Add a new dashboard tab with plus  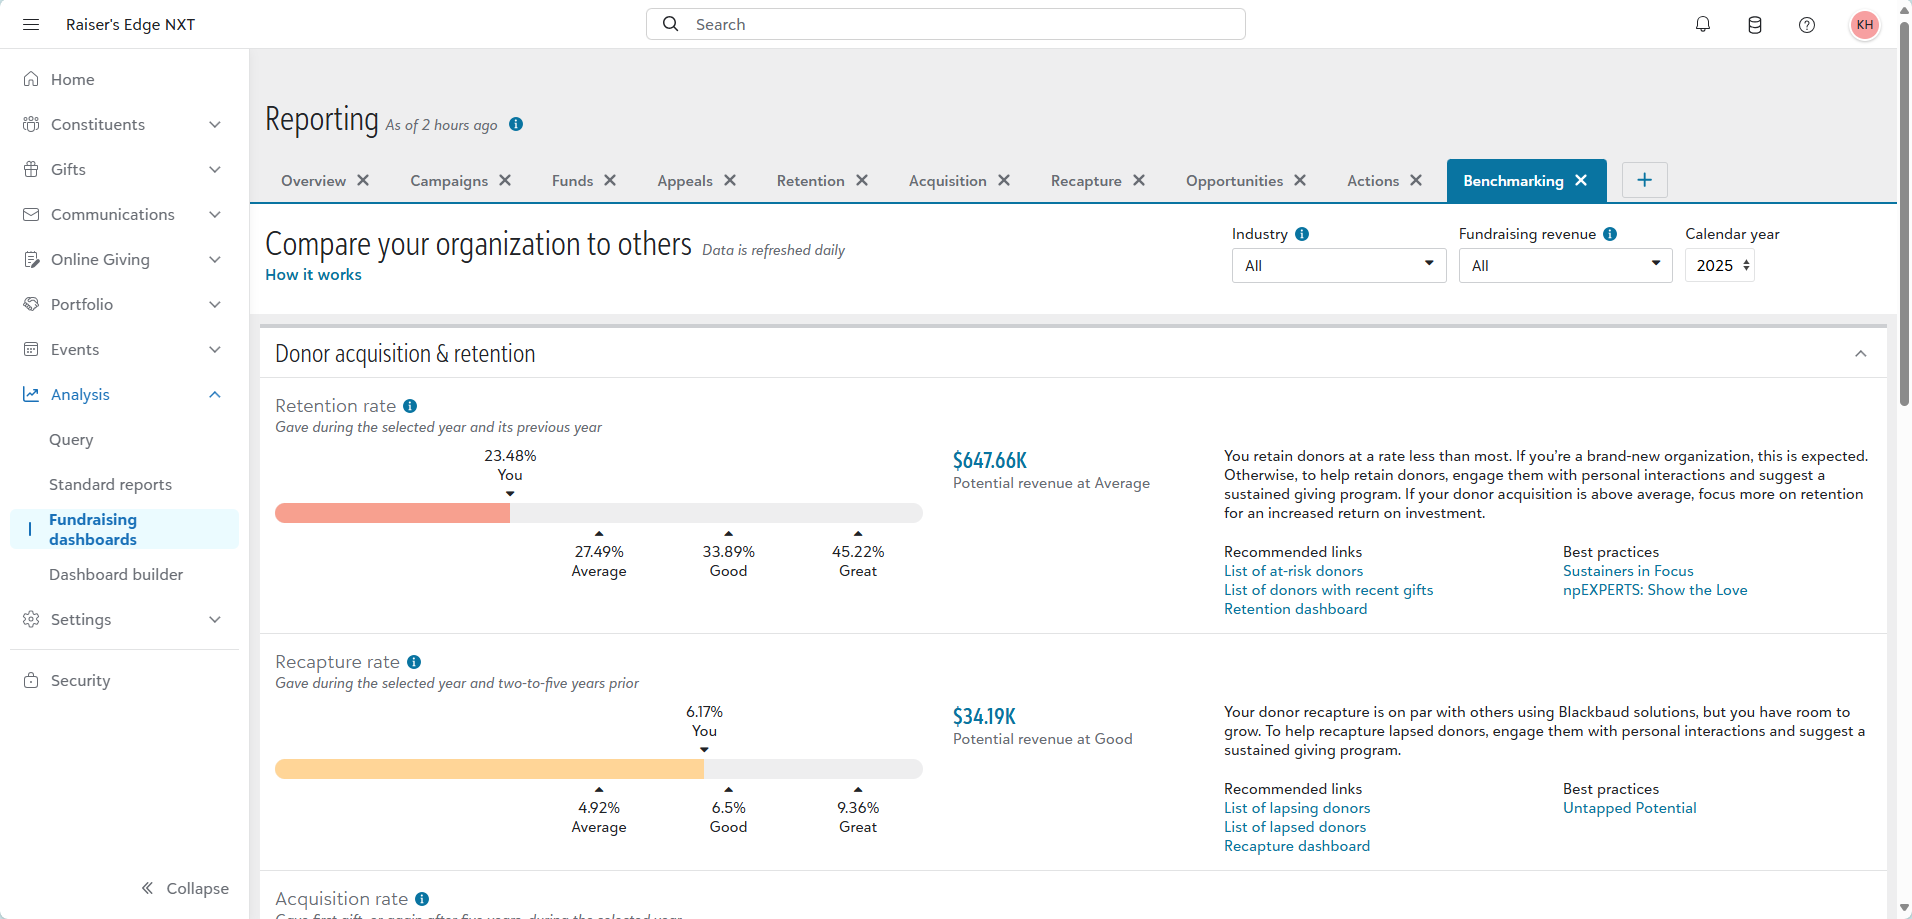(x=1645, y=180)
